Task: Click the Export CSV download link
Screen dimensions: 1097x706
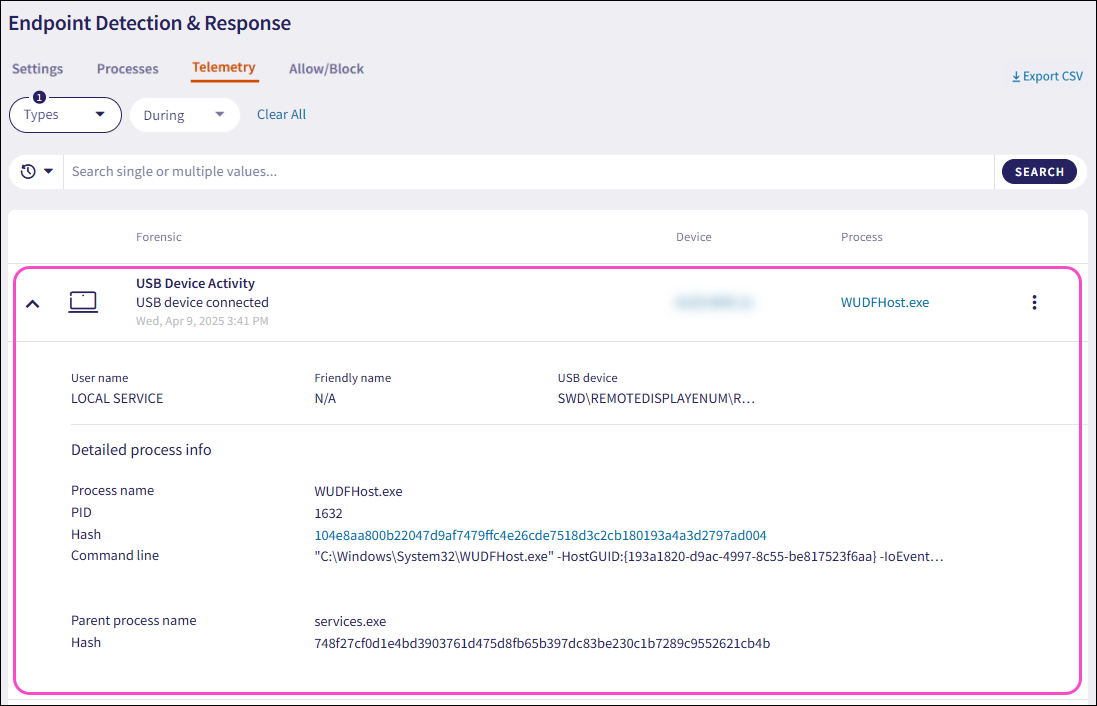Action: point(1047,76)
